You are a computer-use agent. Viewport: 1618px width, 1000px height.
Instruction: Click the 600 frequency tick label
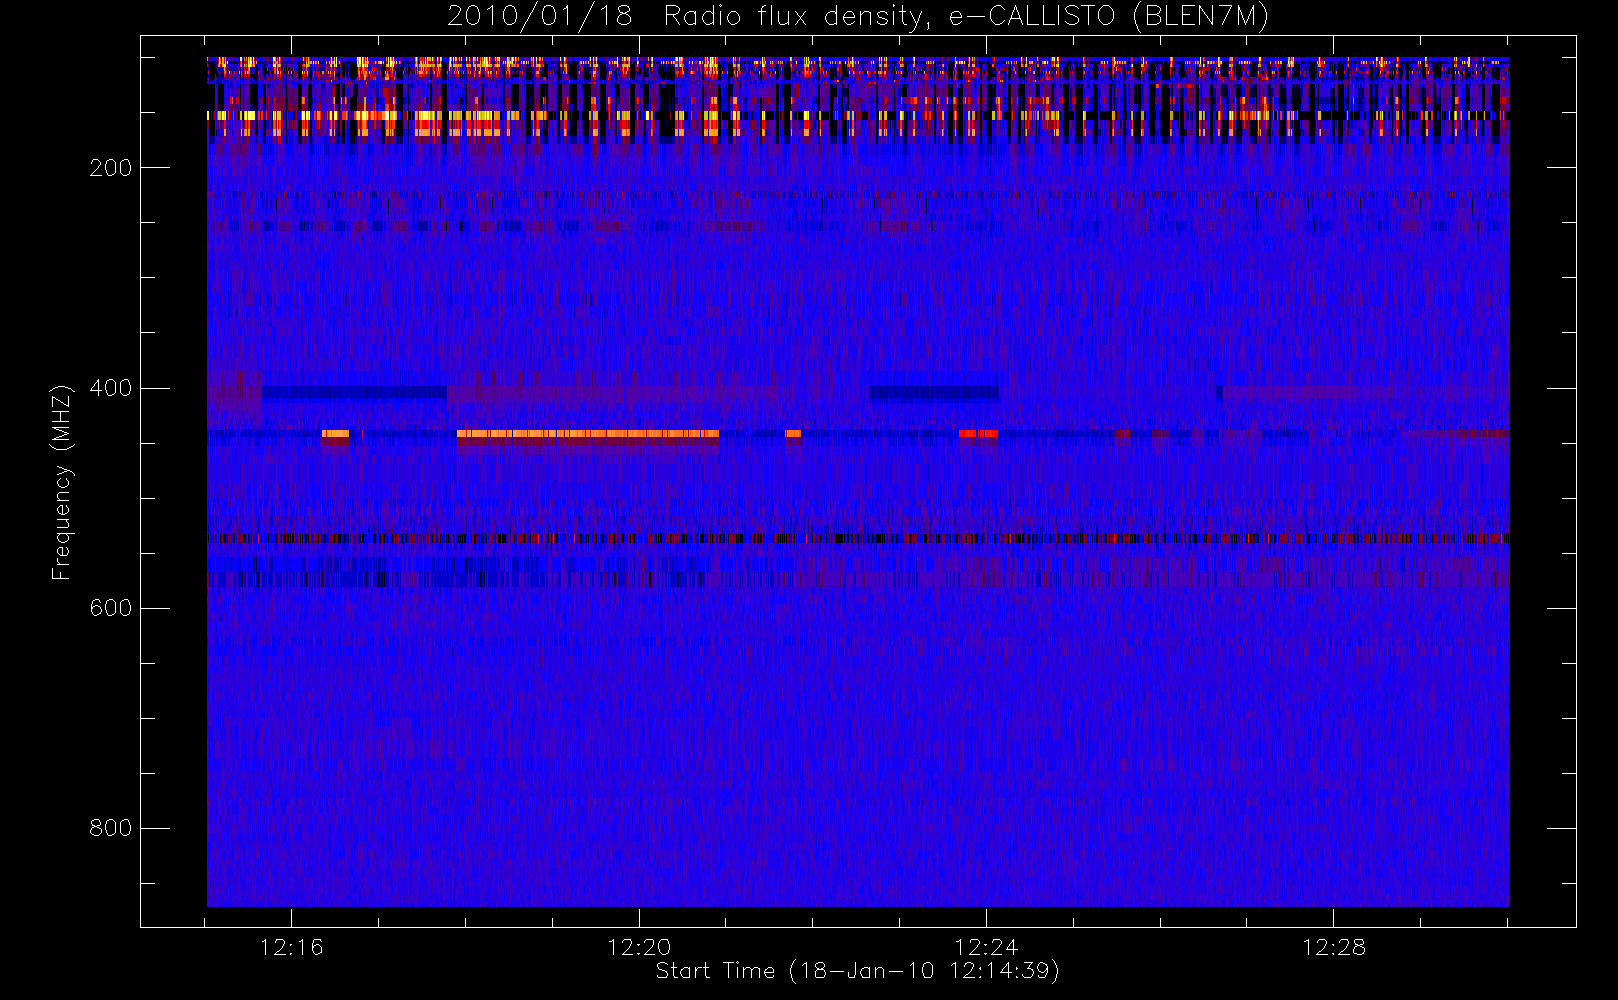(110, 608)
